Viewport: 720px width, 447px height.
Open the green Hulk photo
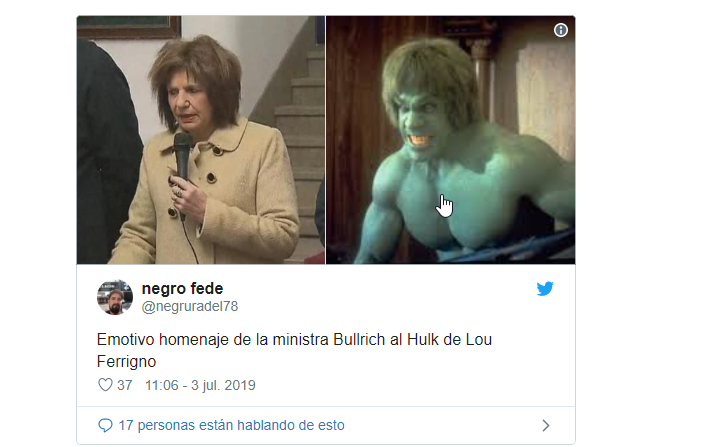click(x=450, y=140)
